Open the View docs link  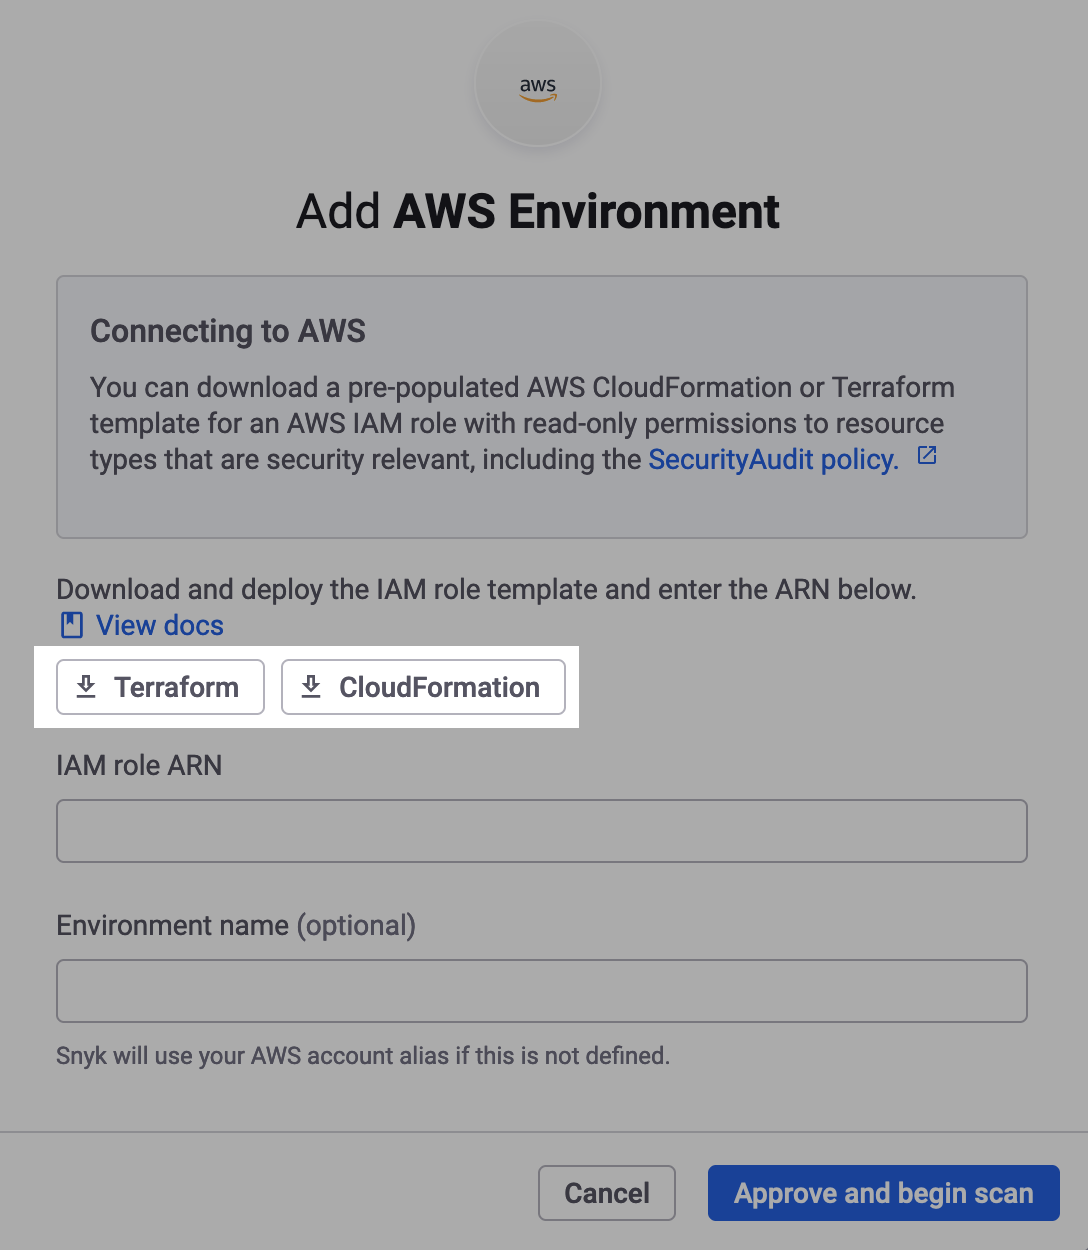[159, 626]
